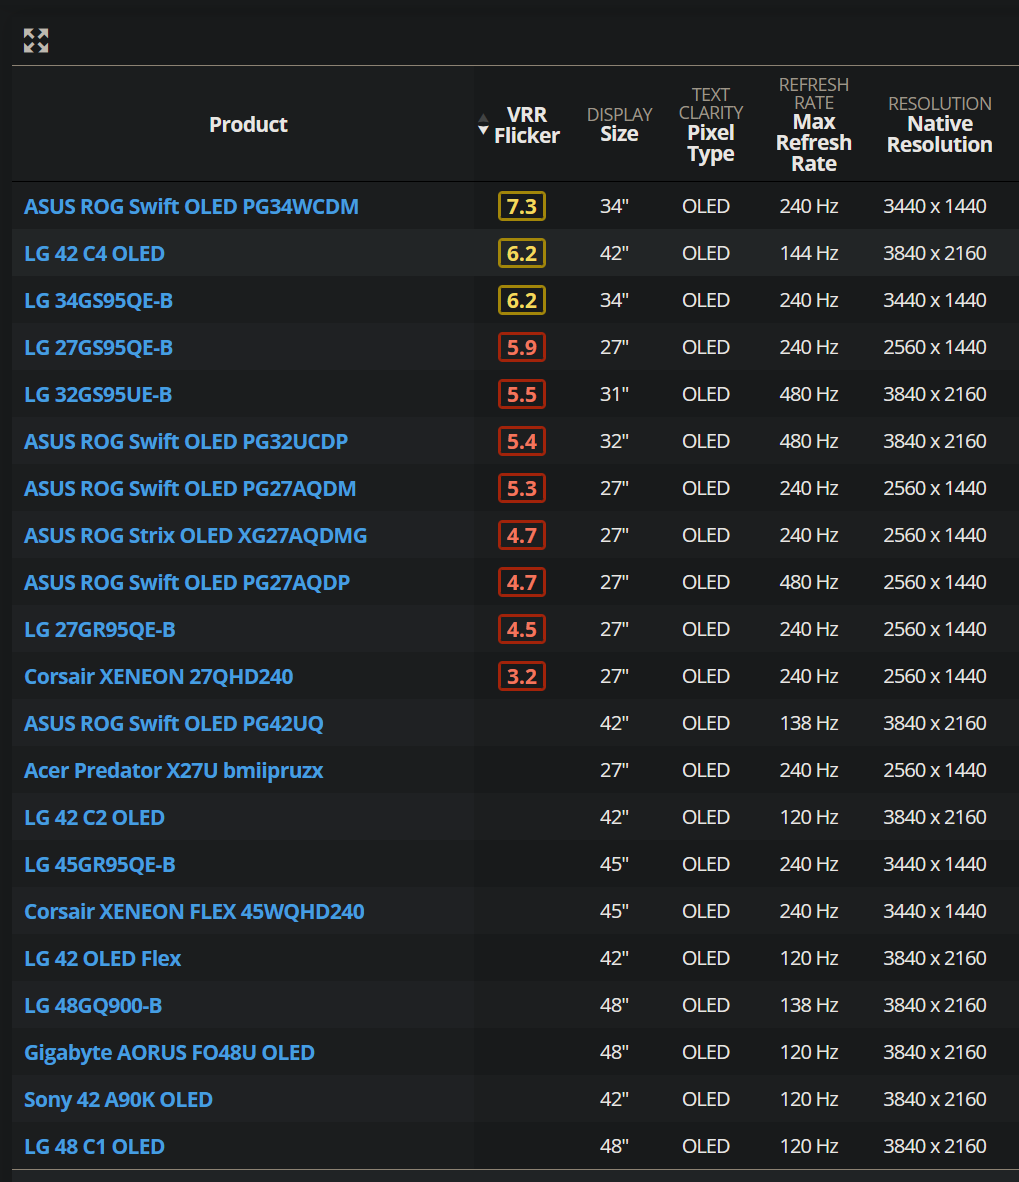Open LG 42 OLED Flex link

[x=103, y=959]
